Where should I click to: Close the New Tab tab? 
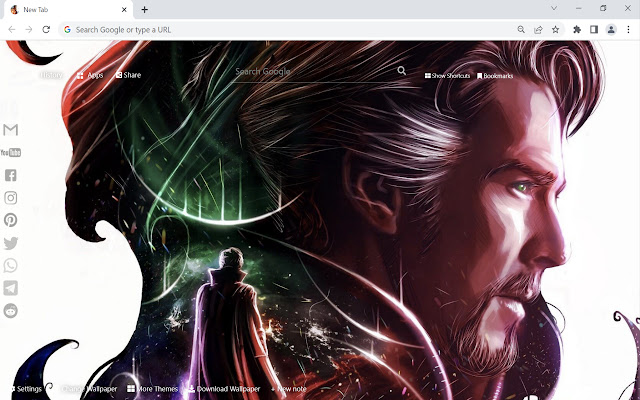(124, 9)
